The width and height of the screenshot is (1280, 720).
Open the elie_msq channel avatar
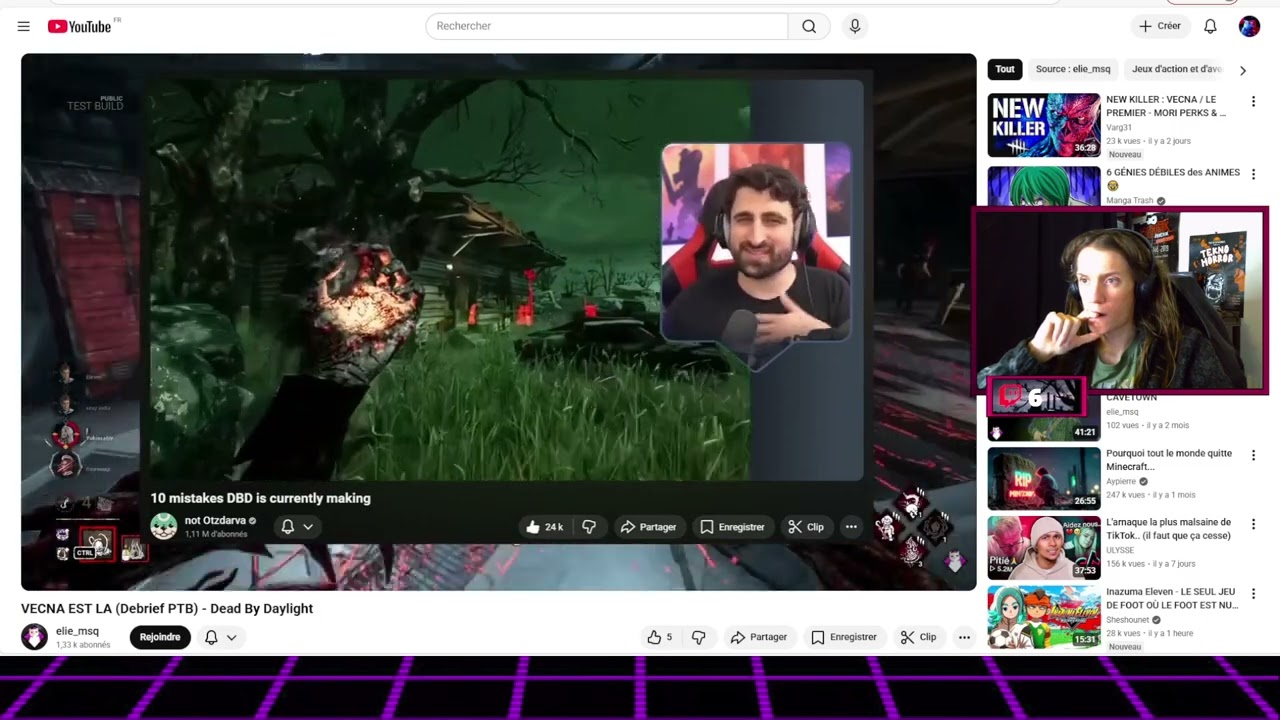click(35, 637)
